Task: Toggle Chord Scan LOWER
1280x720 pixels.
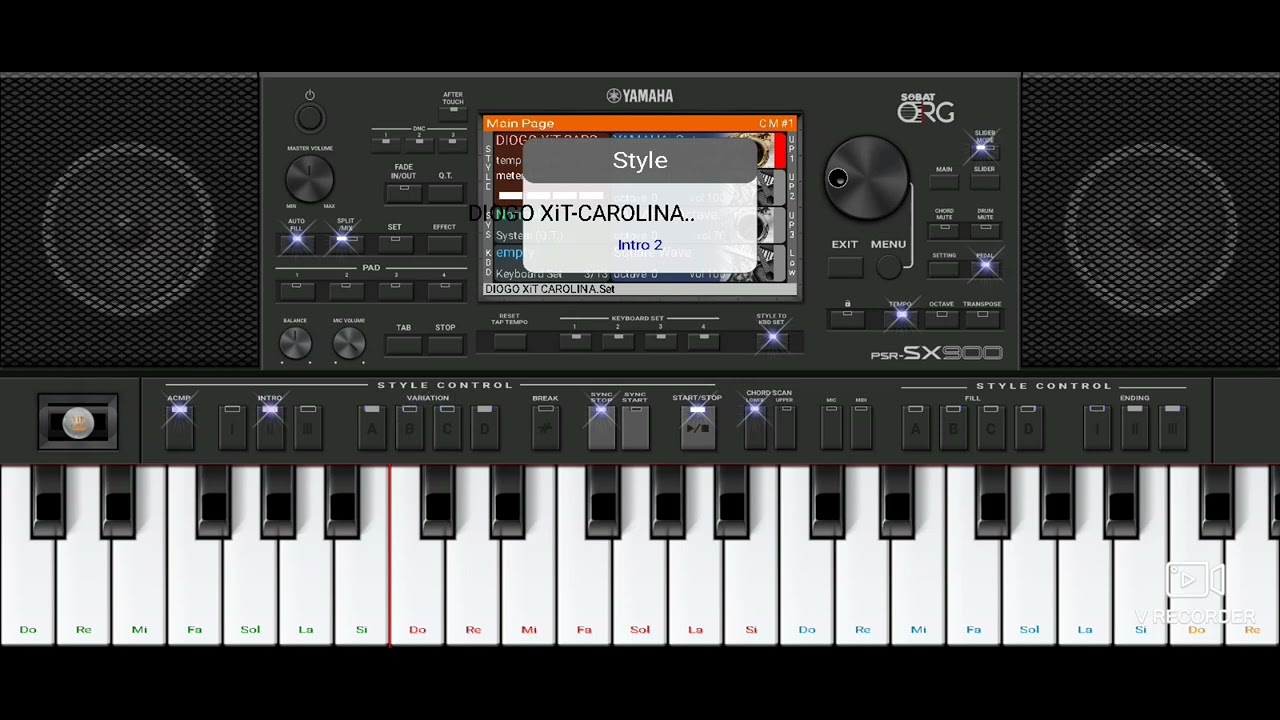Action: tap(755, 428)
